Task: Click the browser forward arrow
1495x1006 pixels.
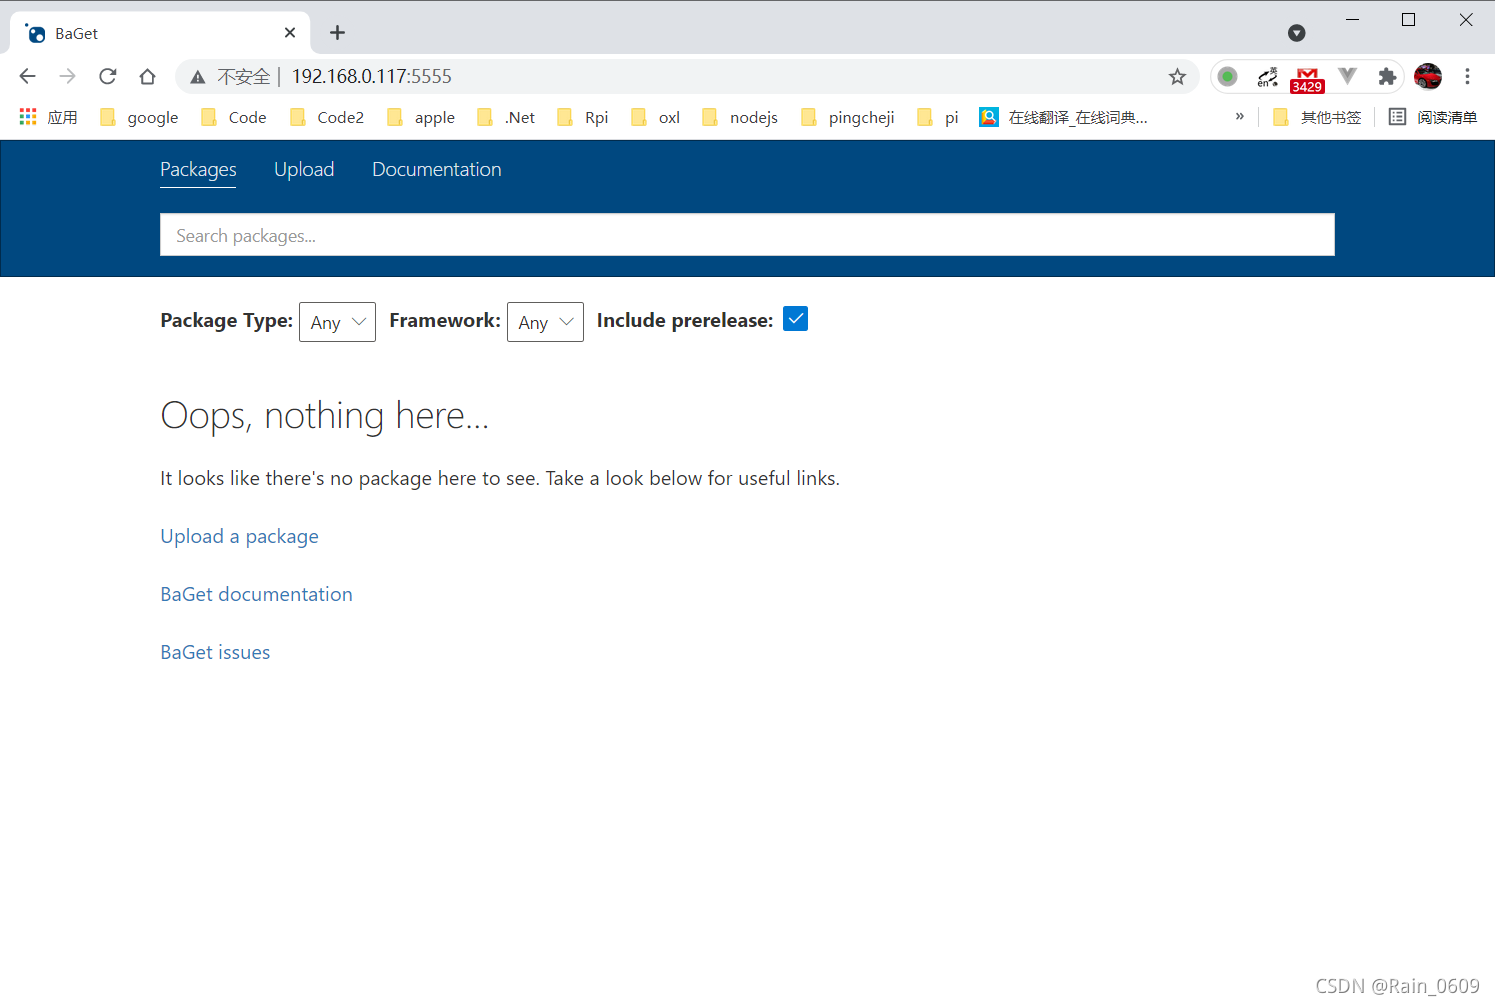Action: coord(67,76)
